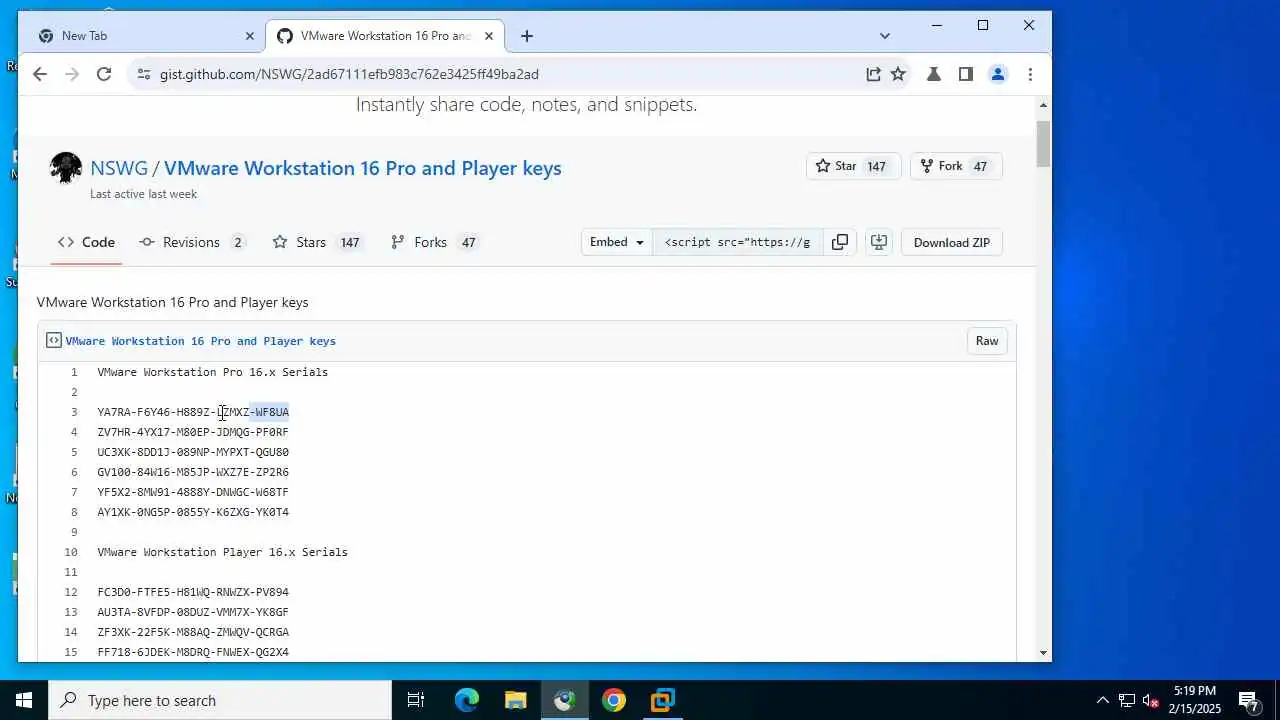
Task: Open File Explorer from the taskbar
Action: pyautogui.click(x=515, y=700)
